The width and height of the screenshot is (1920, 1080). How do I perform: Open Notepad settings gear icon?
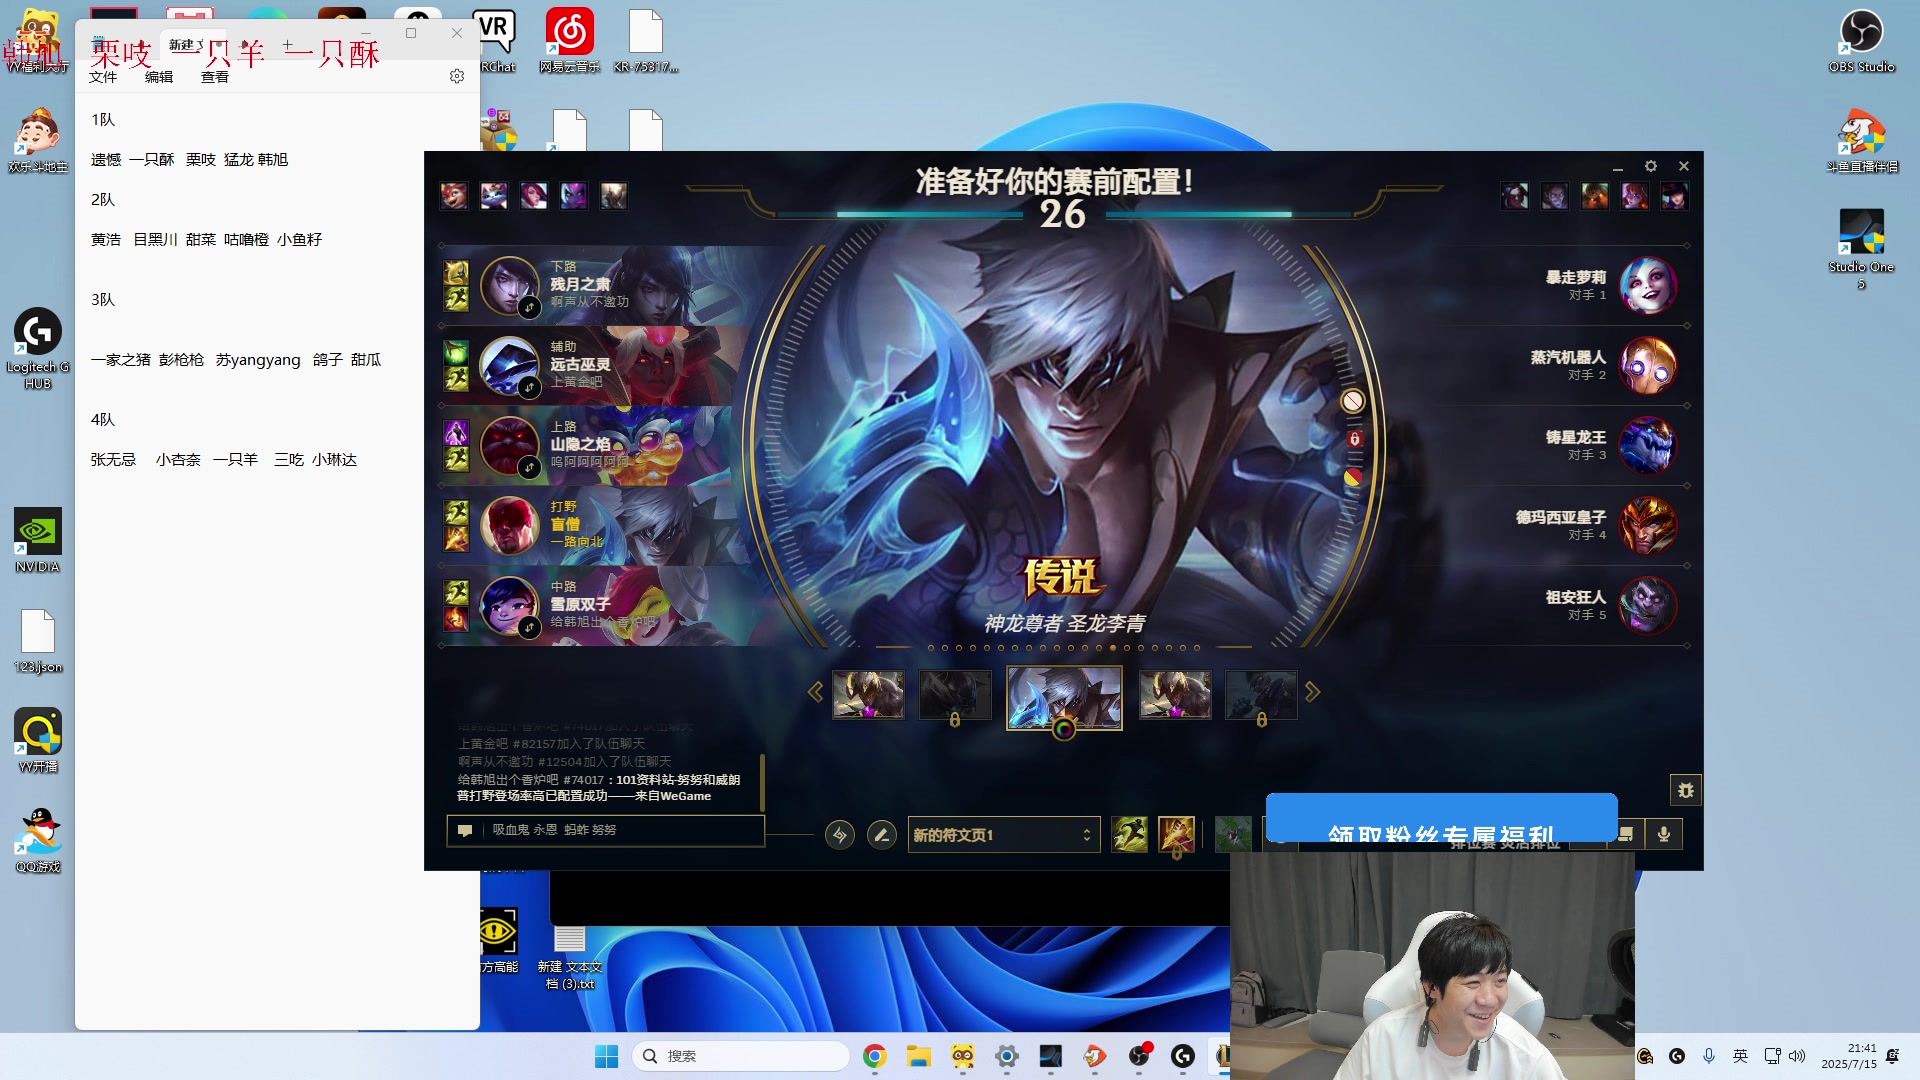pos(457,76)
